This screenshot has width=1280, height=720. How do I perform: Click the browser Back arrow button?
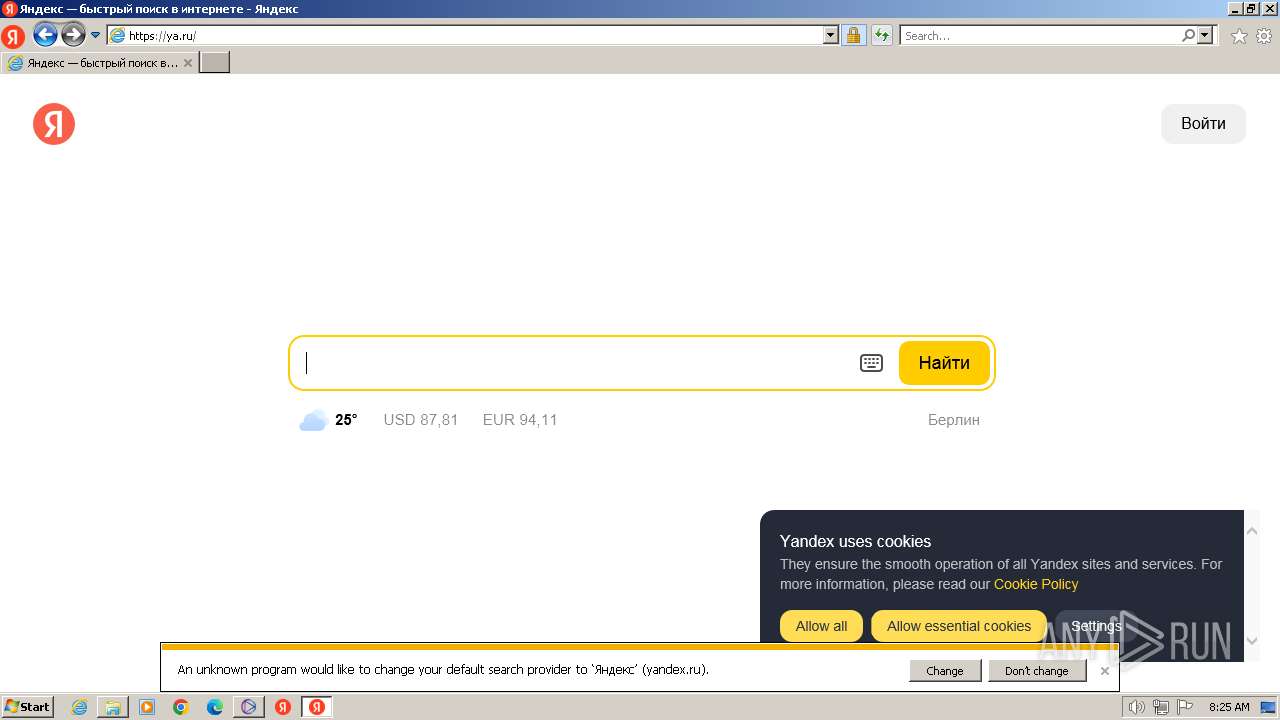point(45,35)
